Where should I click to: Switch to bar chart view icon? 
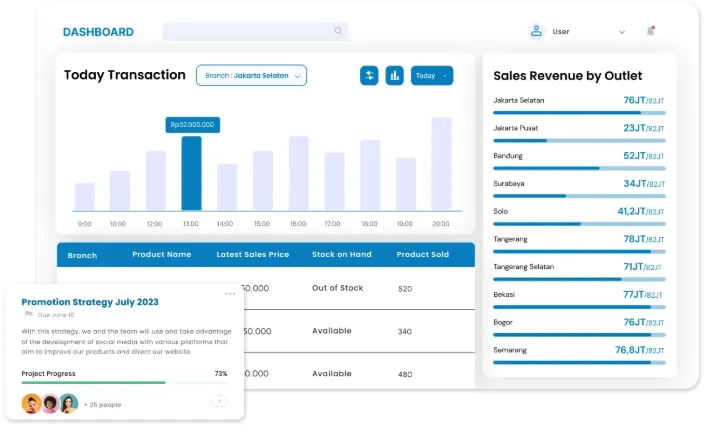[x=394, y=75]
